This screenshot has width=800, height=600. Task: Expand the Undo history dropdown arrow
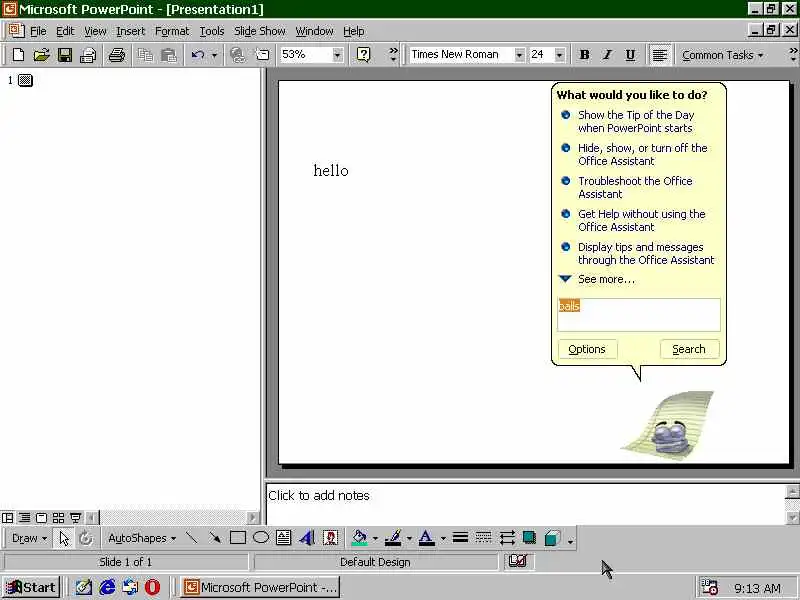214,55
